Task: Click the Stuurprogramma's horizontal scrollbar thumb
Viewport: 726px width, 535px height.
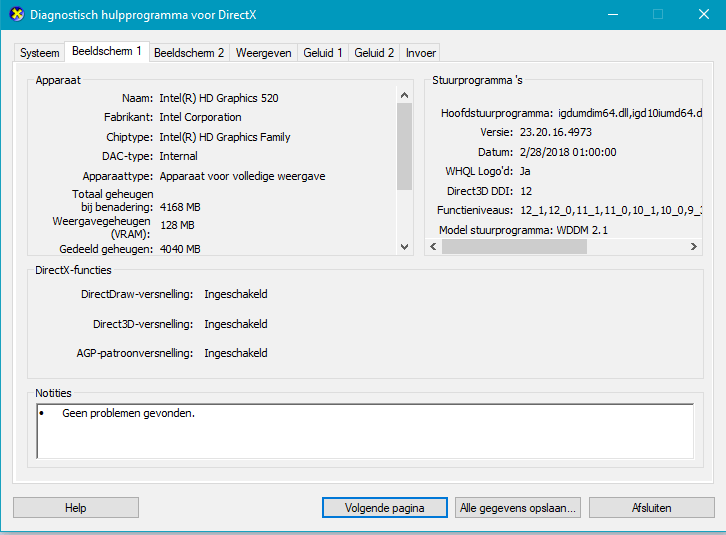Action: click(514, 246)
